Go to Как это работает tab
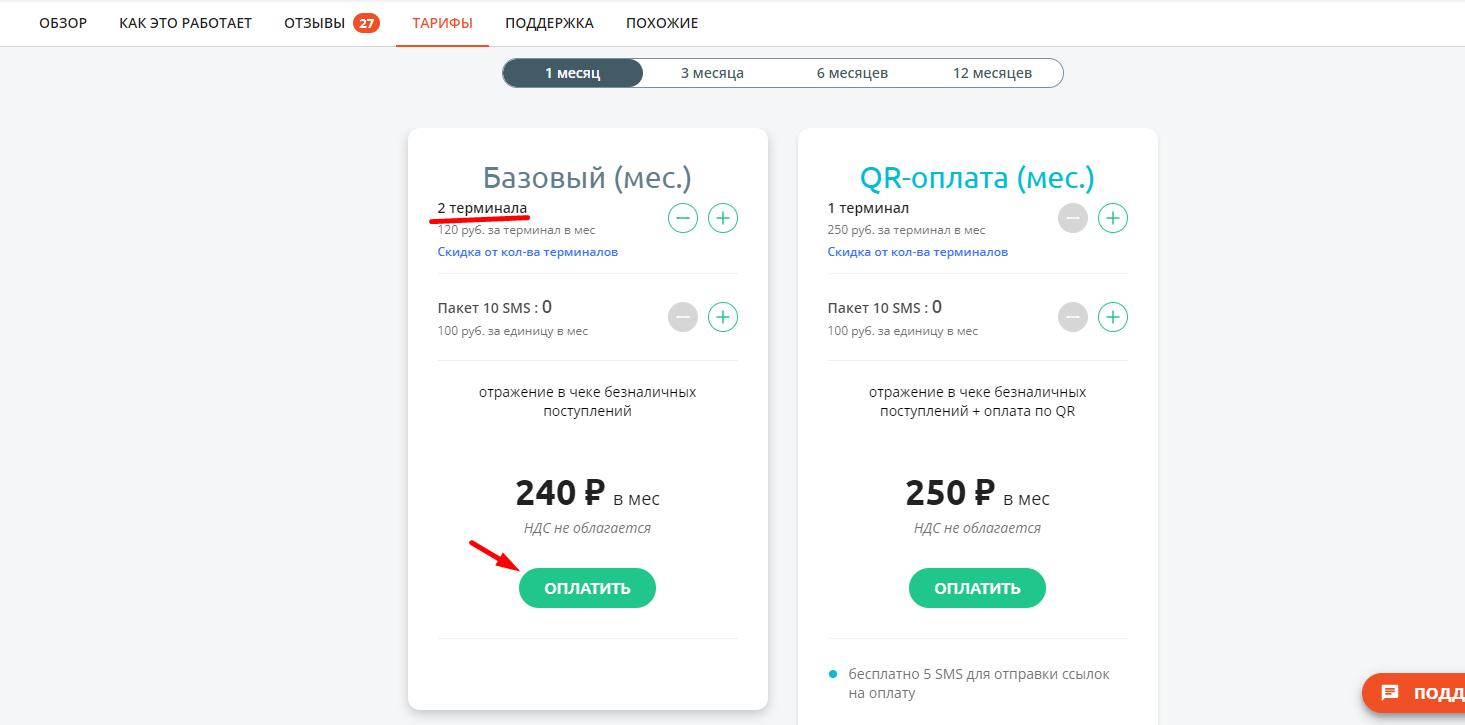 point(185,22)
